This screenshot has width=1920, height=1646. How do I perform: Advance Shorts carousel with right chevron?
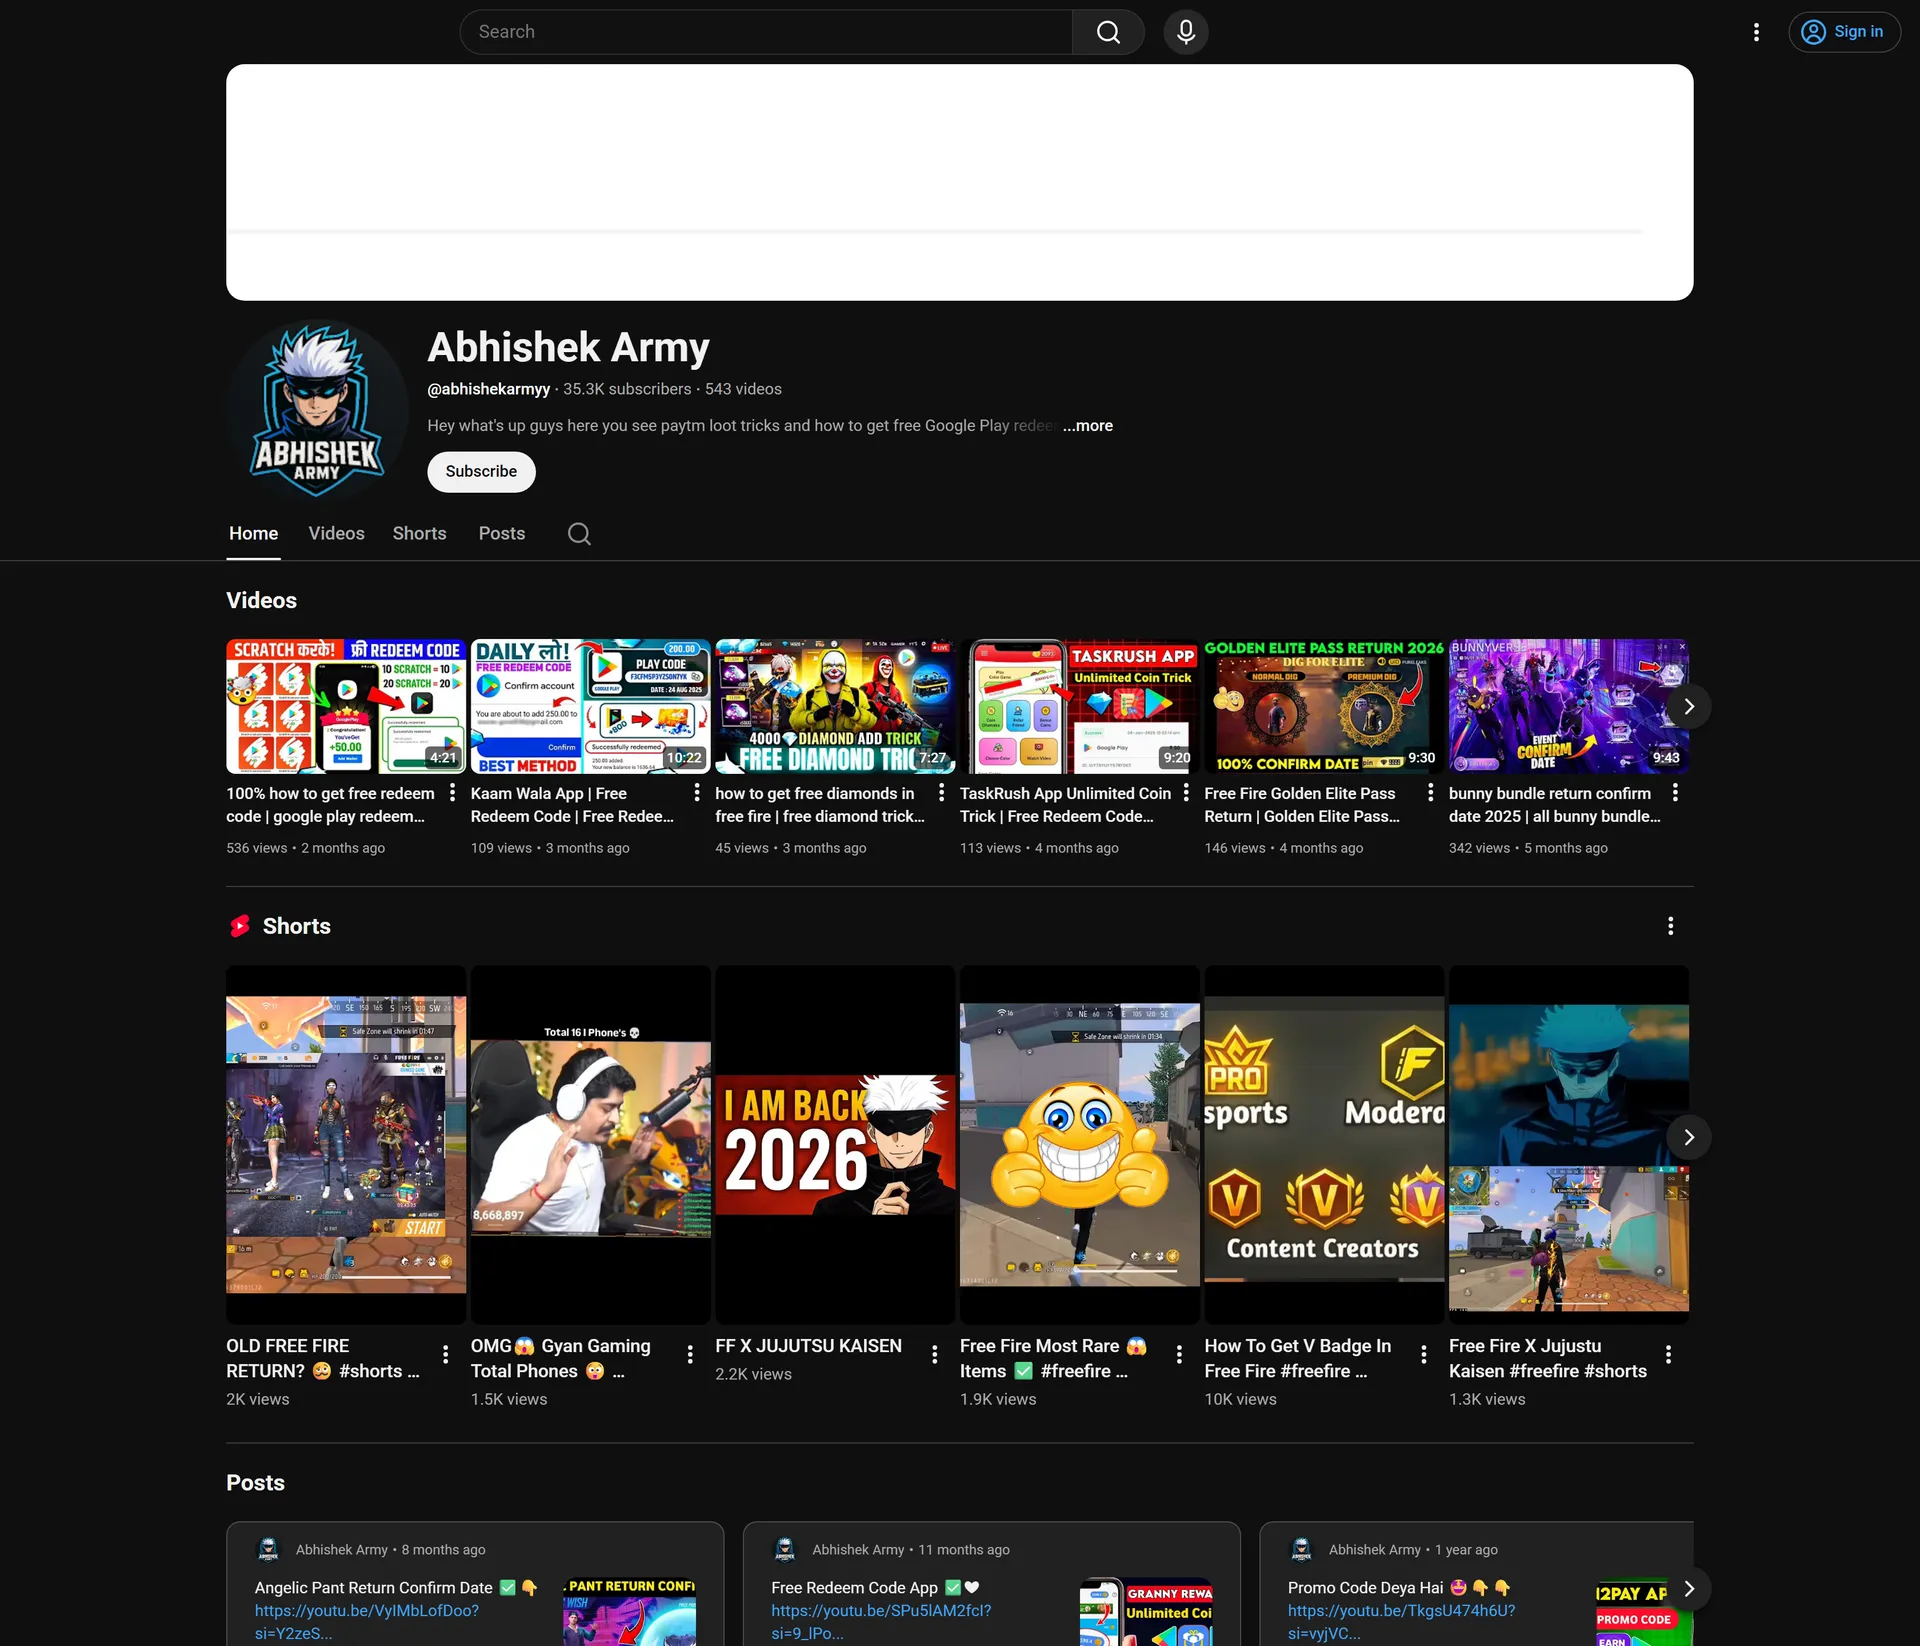tap(1688, 1137)
